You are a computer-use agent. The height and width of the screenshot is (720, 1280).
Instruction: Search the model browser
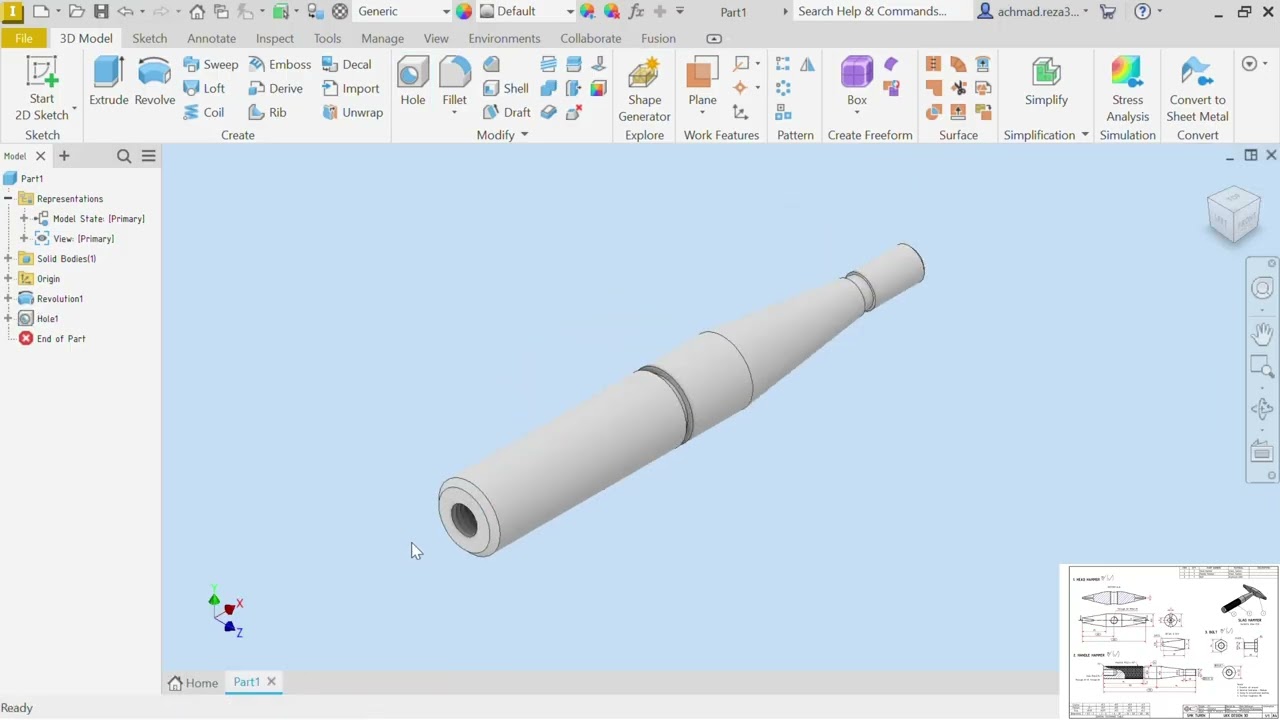124,156
